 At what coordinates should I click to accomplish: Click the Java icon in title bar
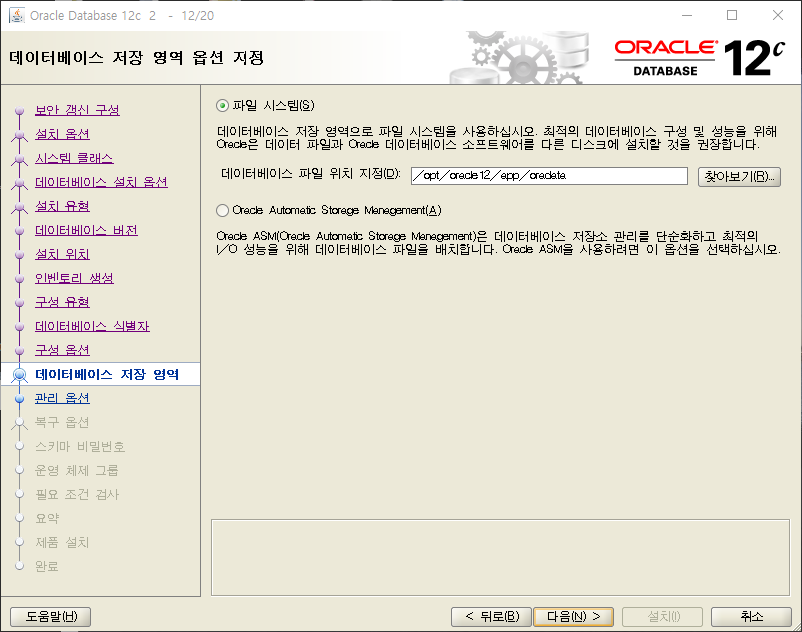point(16,15)
